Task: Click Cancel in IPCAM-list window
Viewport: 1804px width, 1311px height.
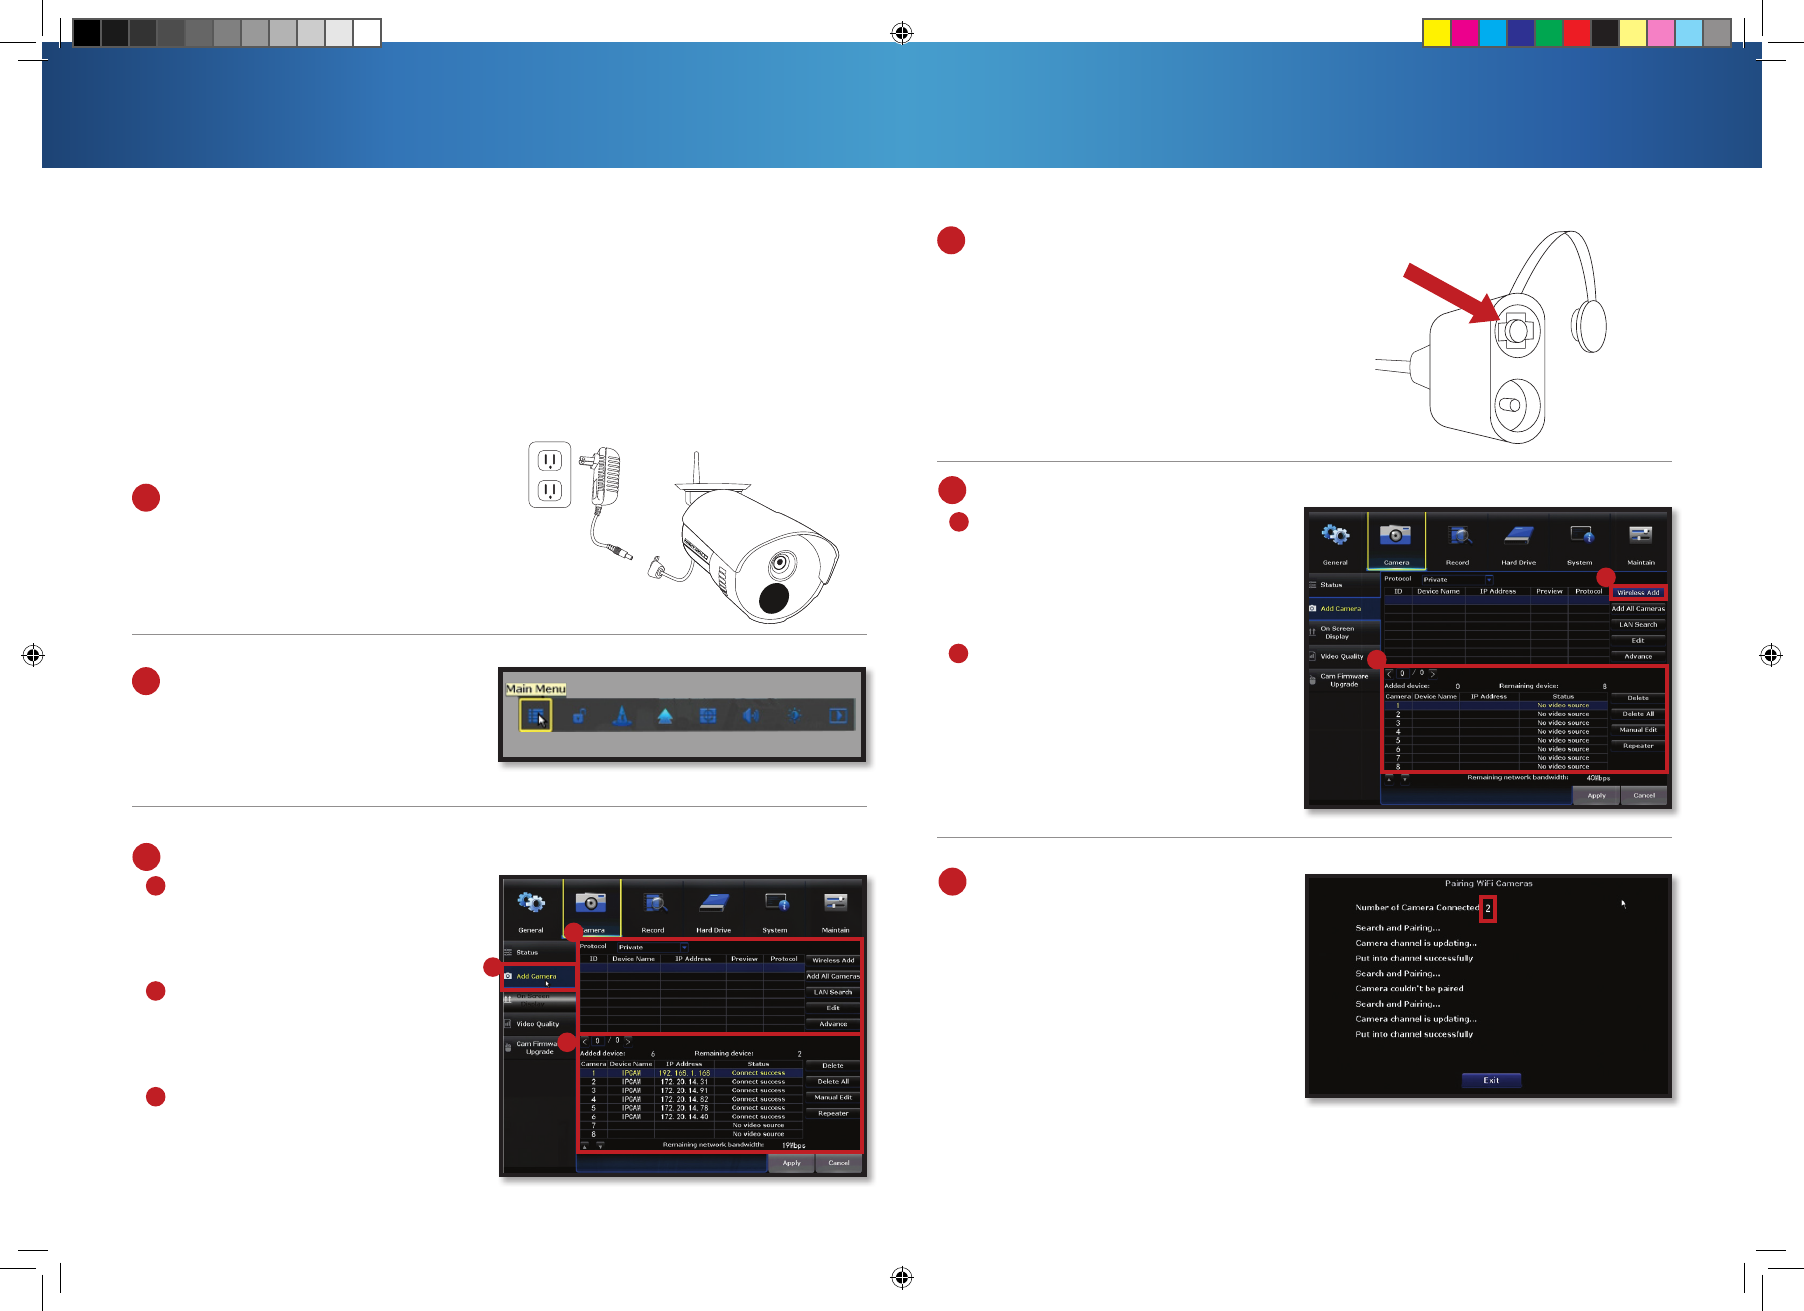Action: click(839, 1163)
